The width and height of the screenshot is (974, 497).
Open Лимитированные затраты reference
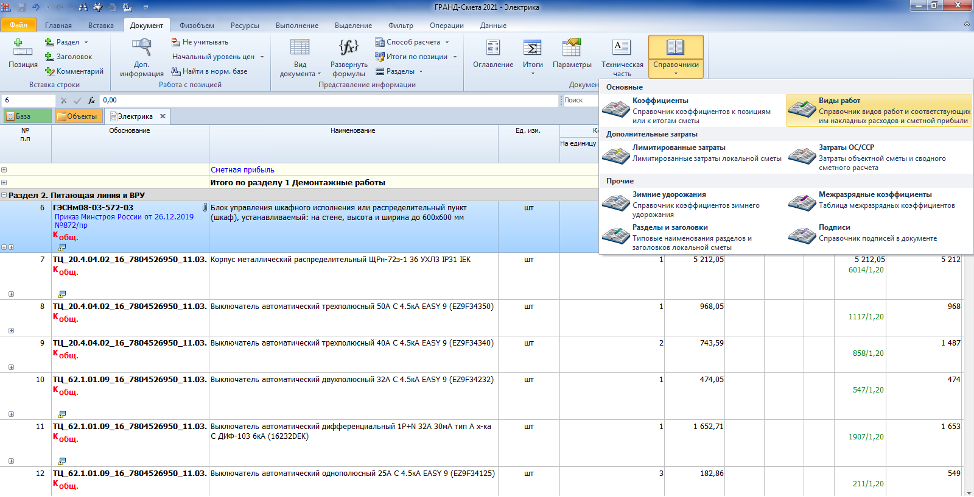pos(691,155)
